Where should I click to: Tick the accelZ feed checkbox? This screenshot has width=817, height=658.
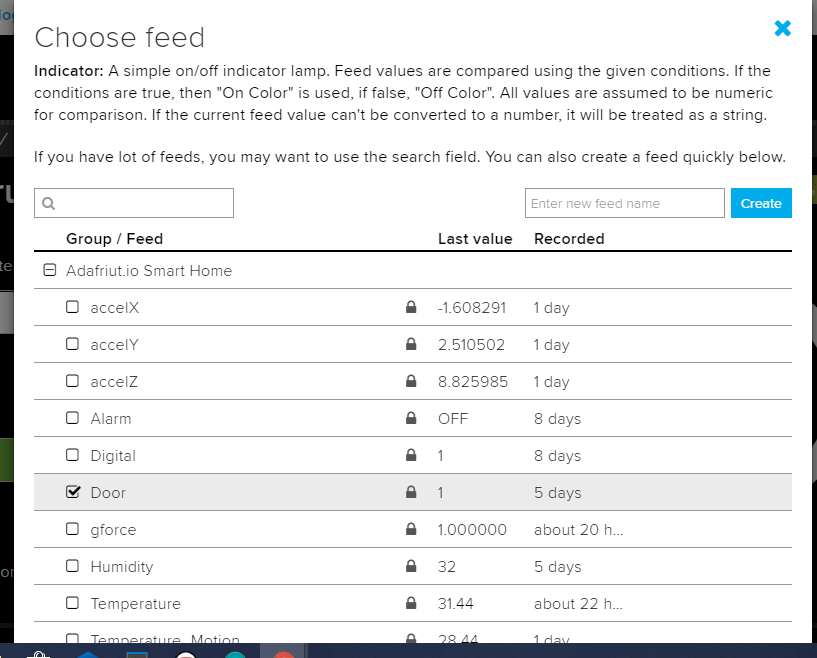[x=72, y=381]
